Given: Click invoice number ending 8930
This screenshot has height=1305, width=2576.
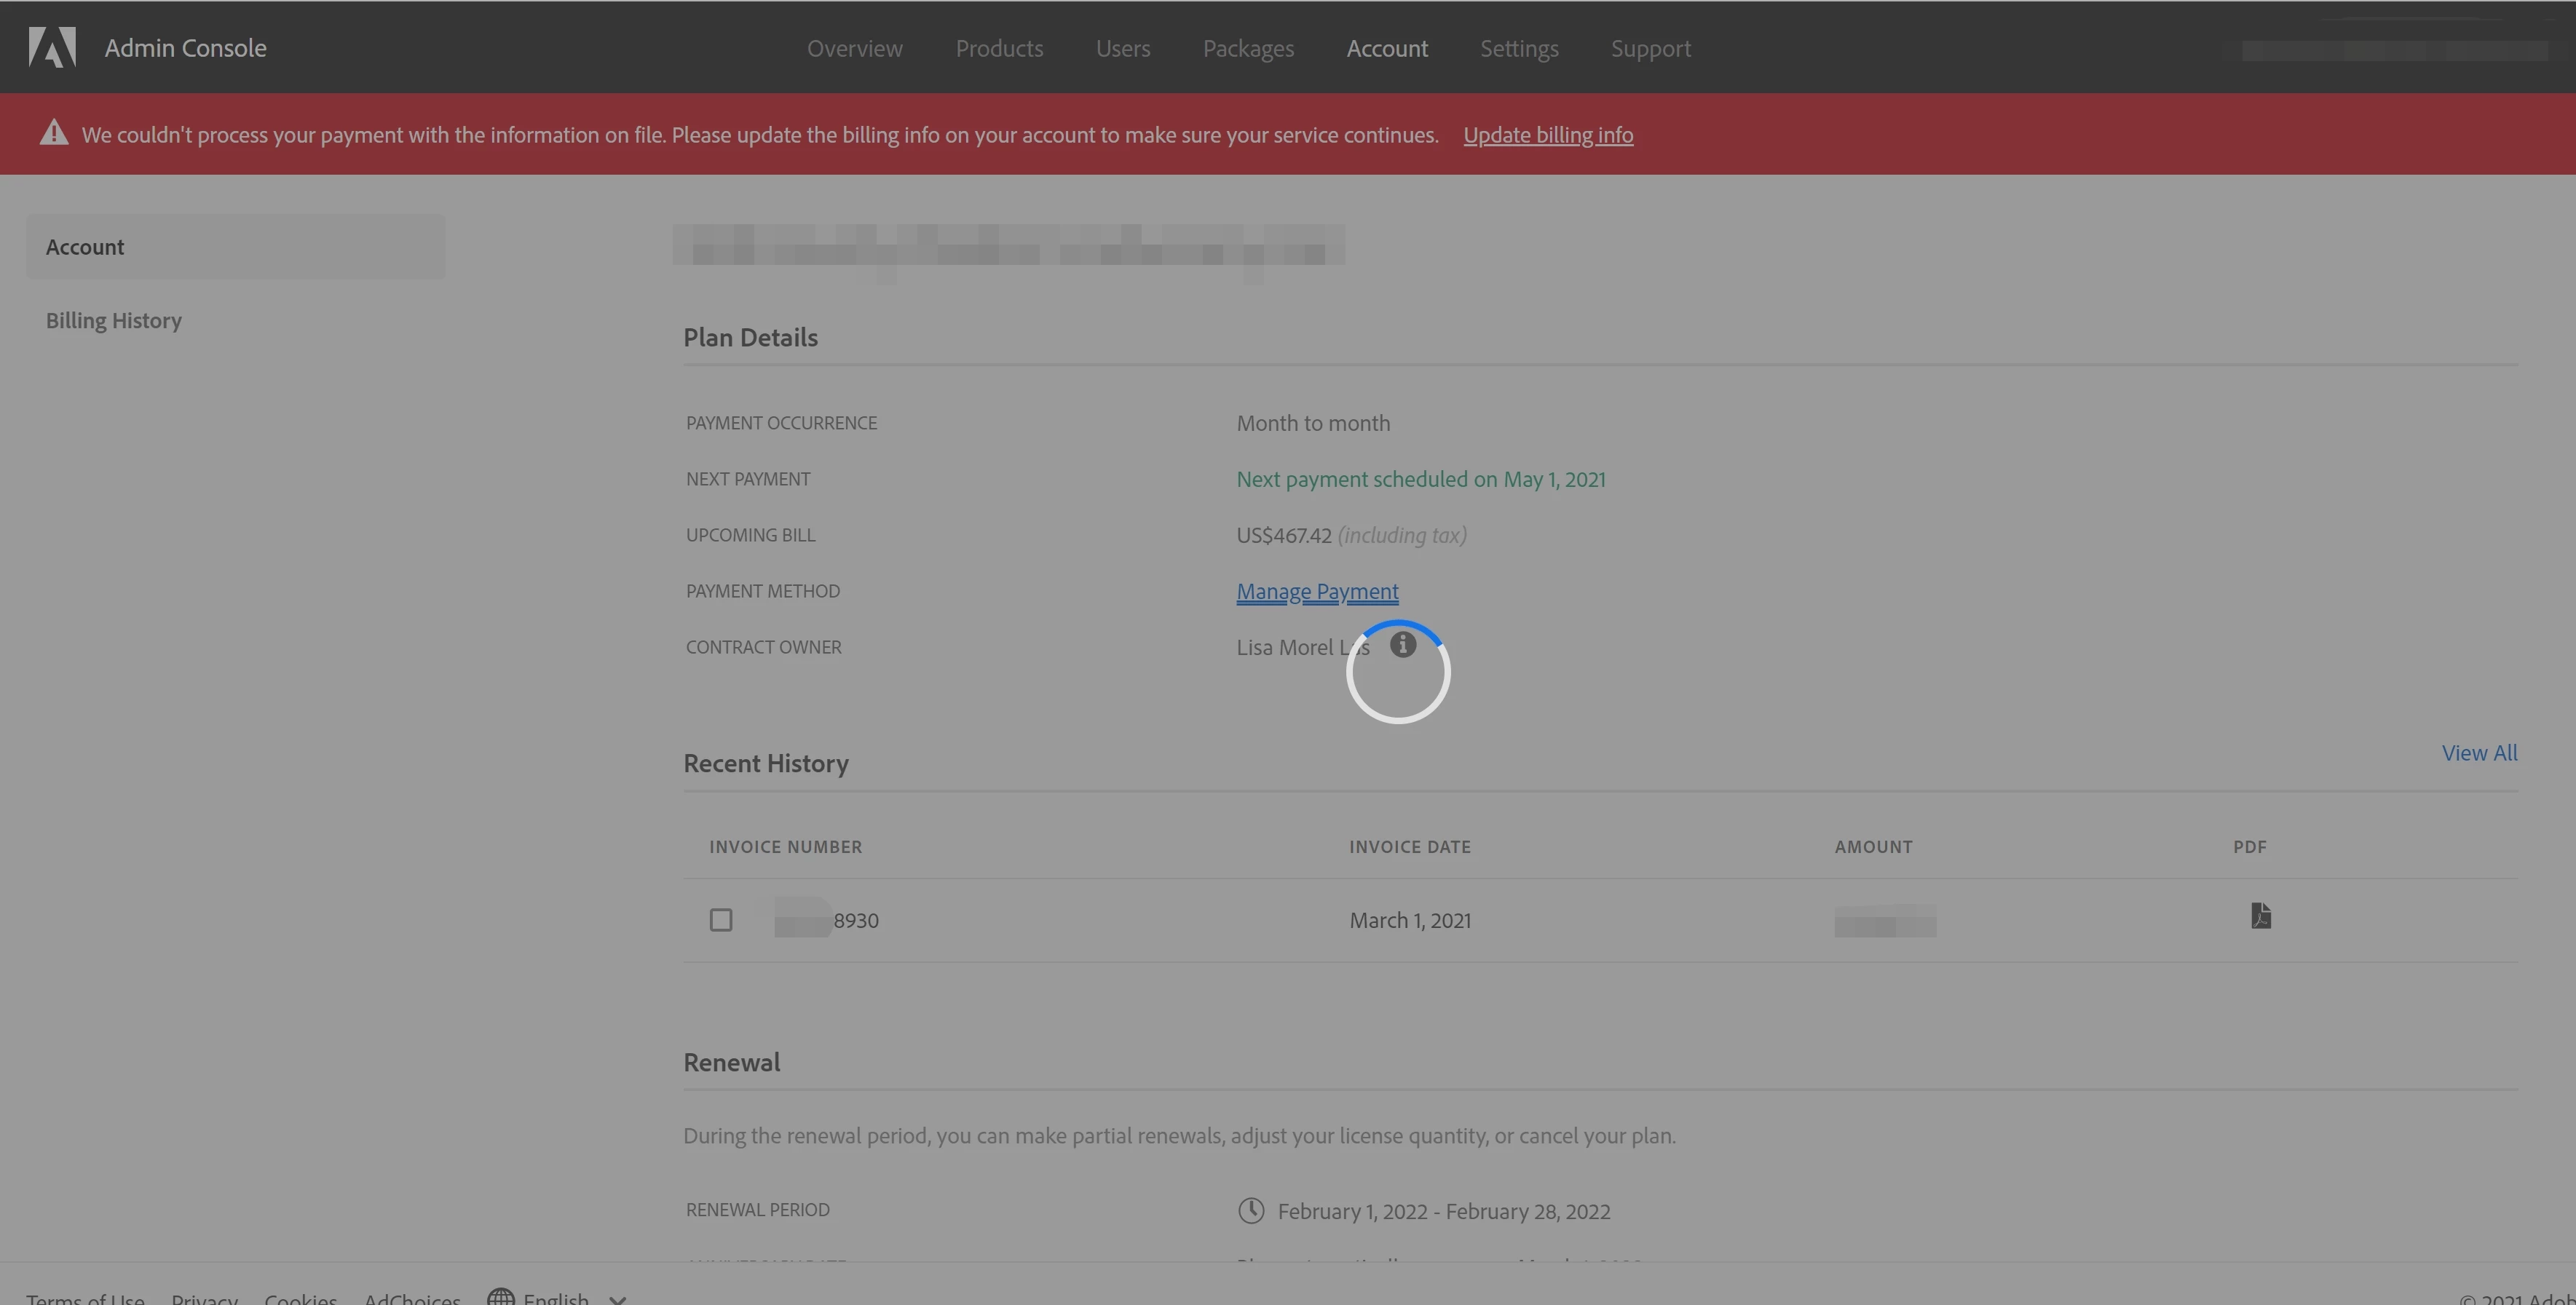Looking at the screenshot, I should click(x=826, y=920).
